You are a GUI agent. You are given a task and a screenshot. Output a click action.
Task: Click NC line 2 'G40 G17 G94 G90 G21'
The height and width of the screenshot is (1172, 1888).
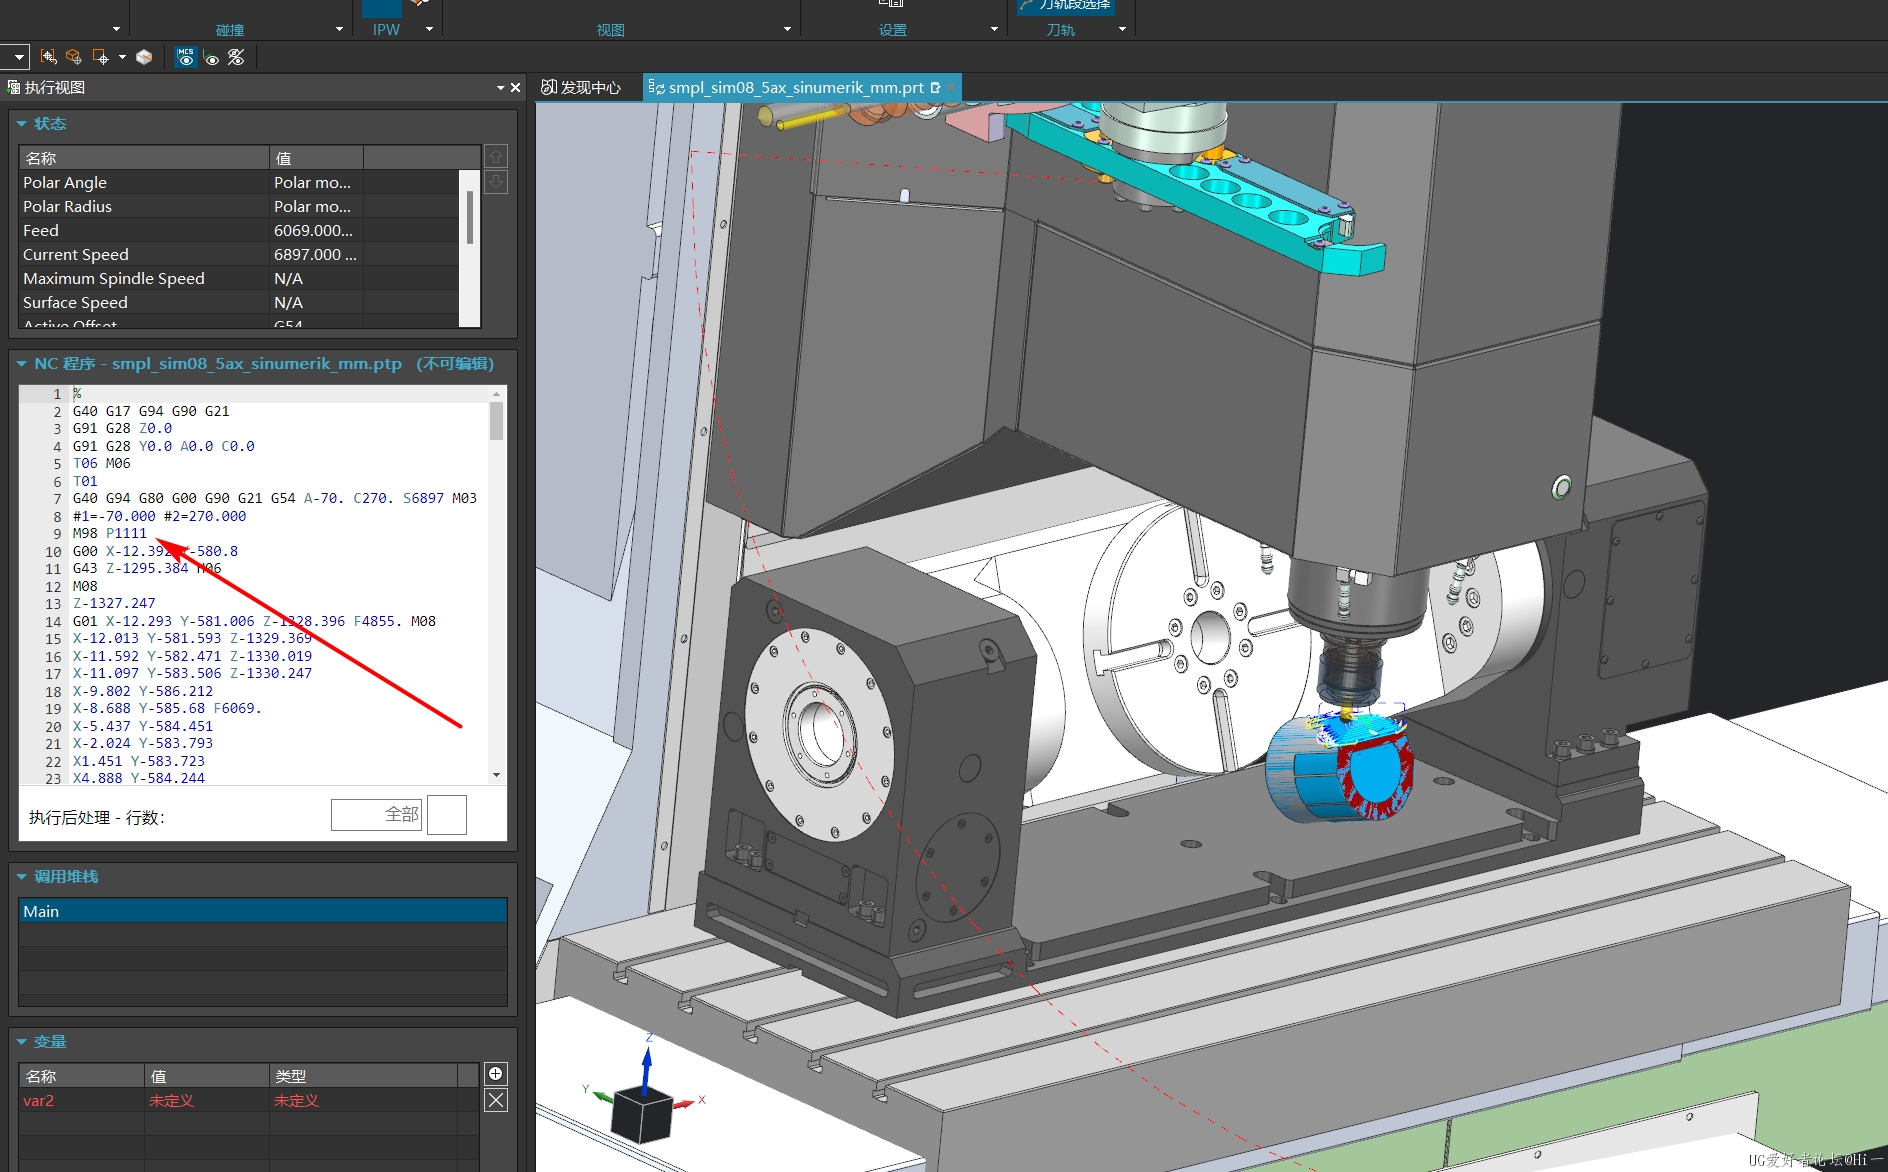151,411
